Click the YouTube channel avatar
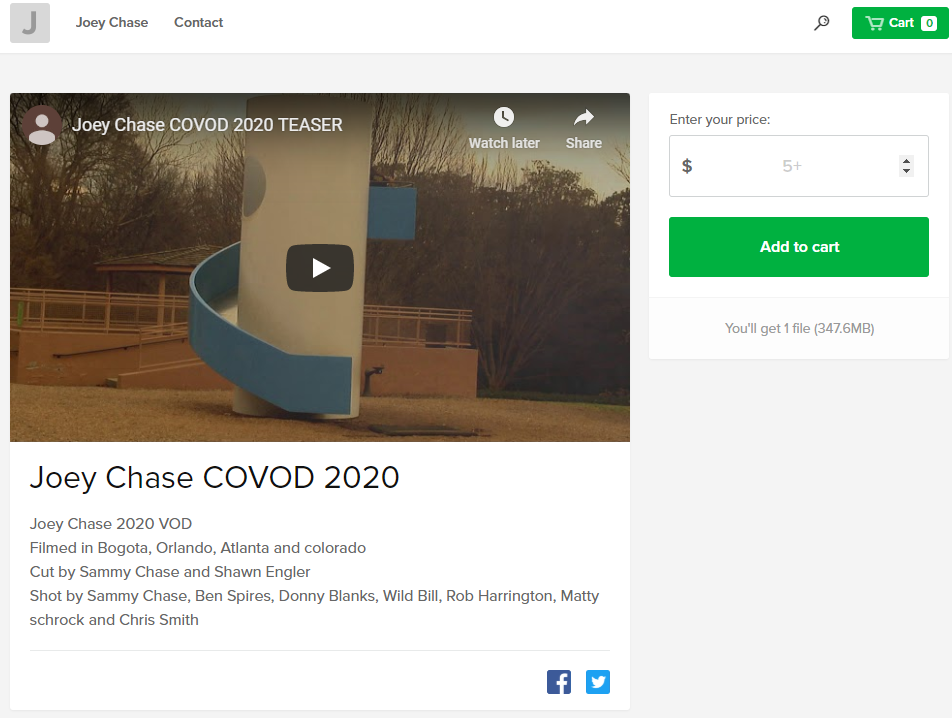952x718 pixels. [42, 125]
